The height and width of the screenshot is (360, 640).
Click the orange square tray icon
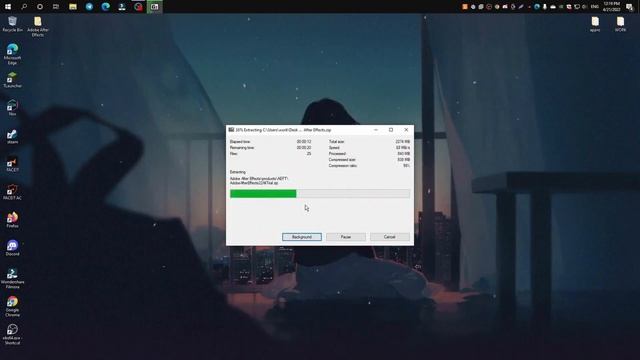[465, 7]
